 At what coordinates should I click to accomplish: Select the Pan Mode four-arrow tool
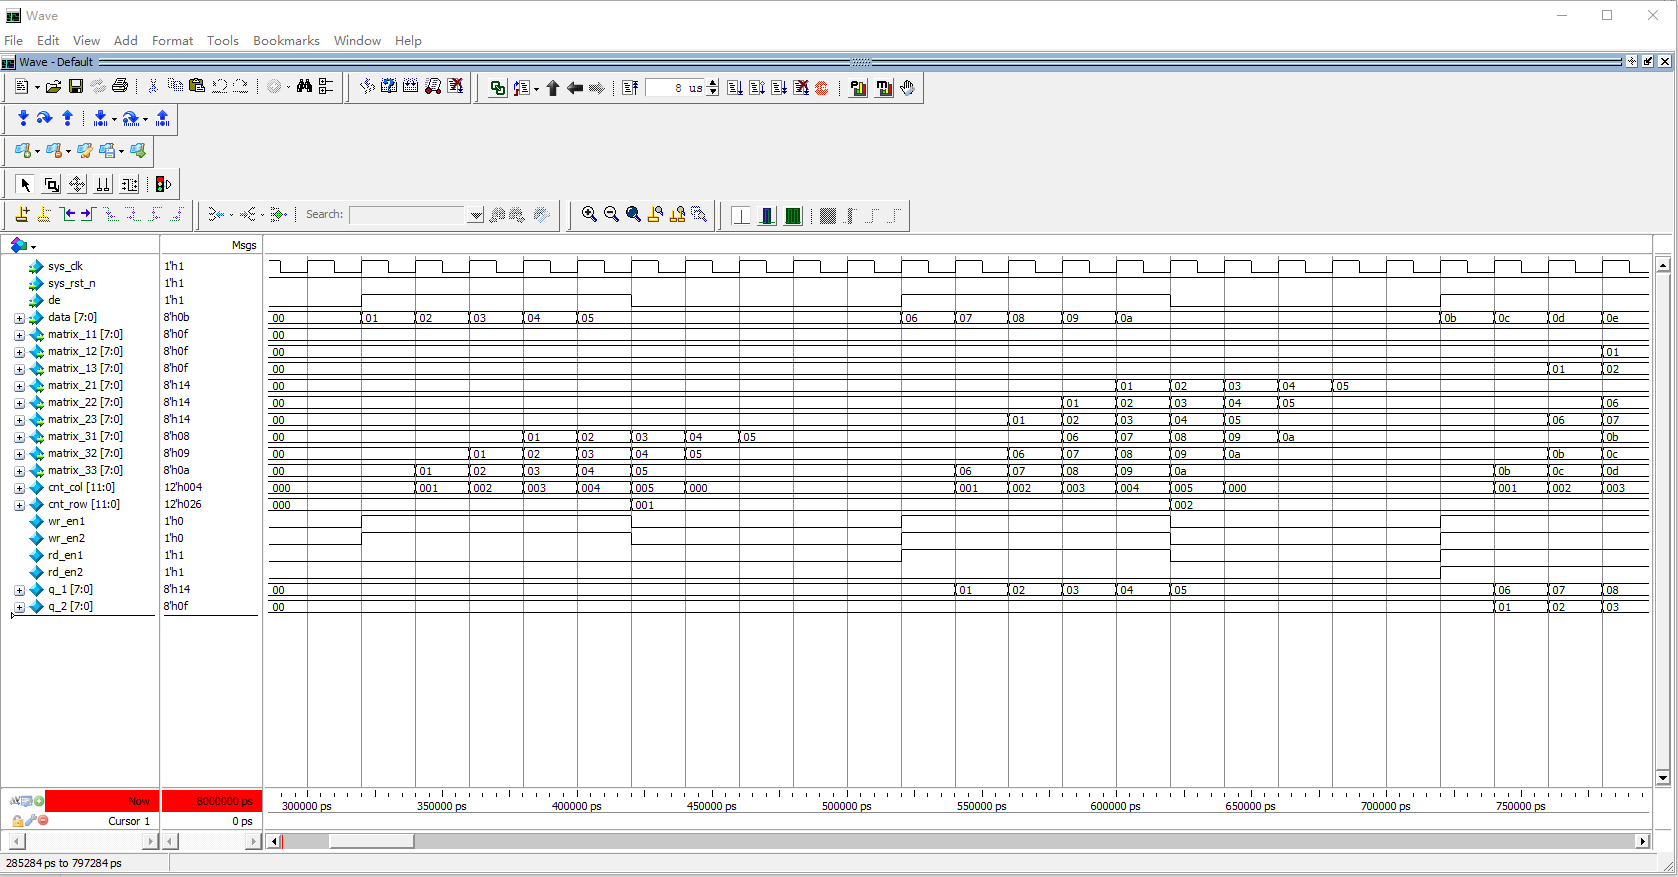77,184
